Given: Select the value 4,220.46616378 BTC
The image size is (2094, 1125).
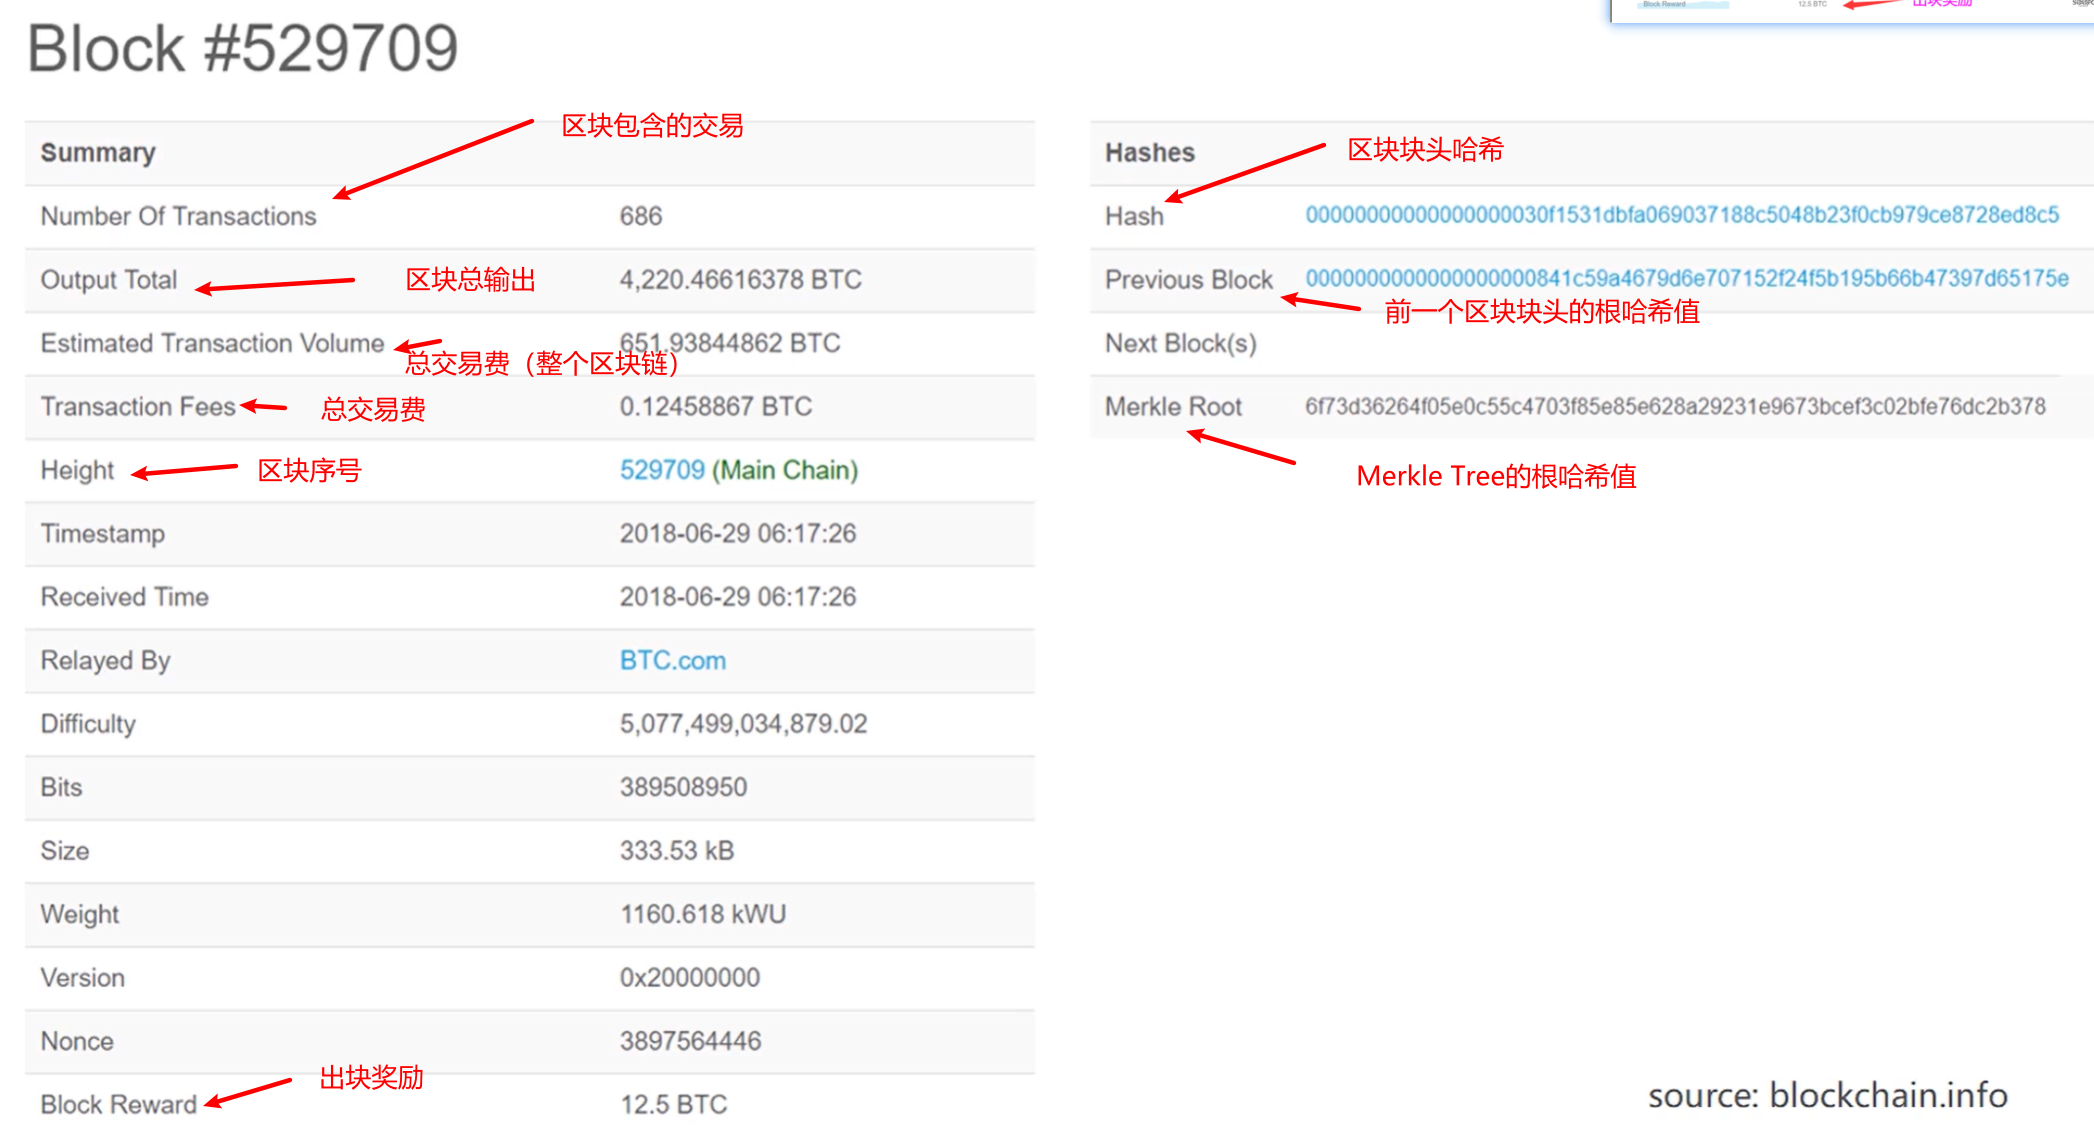Looking at the screenshot, I should coord(741,280).
